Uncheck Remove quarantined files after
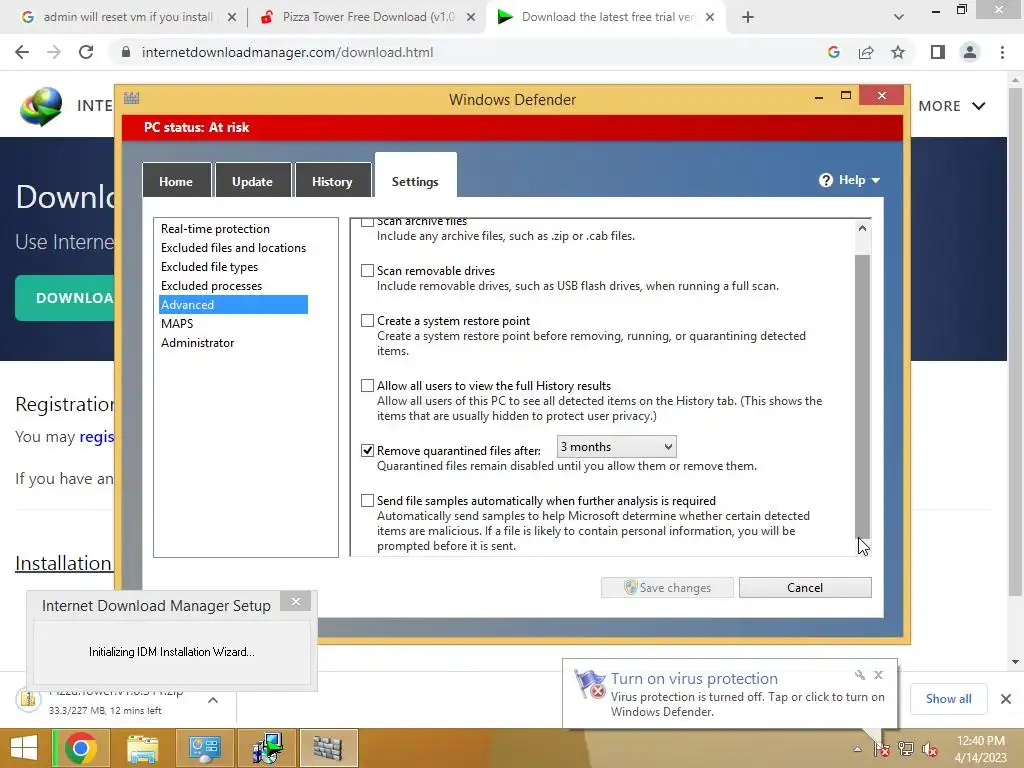1024x768 pixels. coord(368,451)
